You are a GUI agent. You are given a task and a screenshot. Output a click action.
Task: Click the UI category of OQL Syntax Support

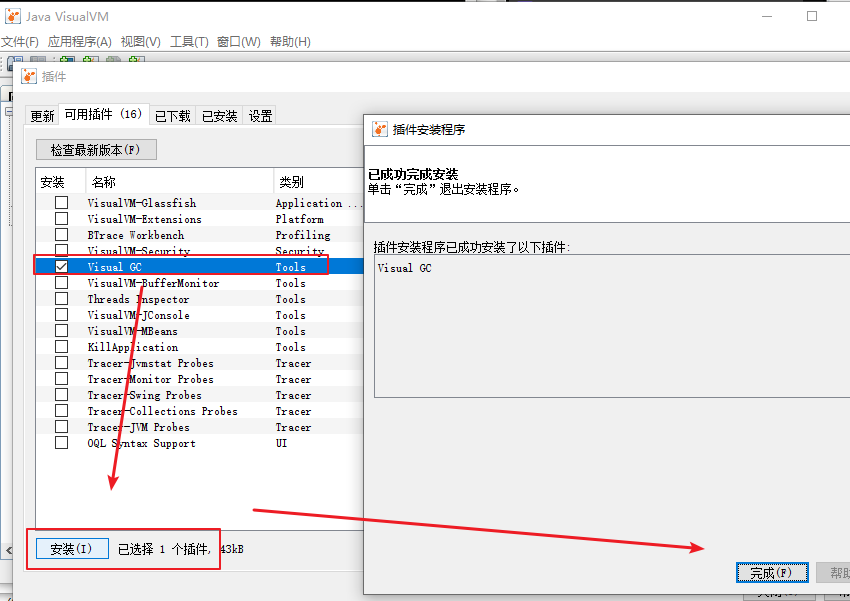pos(281,443)
